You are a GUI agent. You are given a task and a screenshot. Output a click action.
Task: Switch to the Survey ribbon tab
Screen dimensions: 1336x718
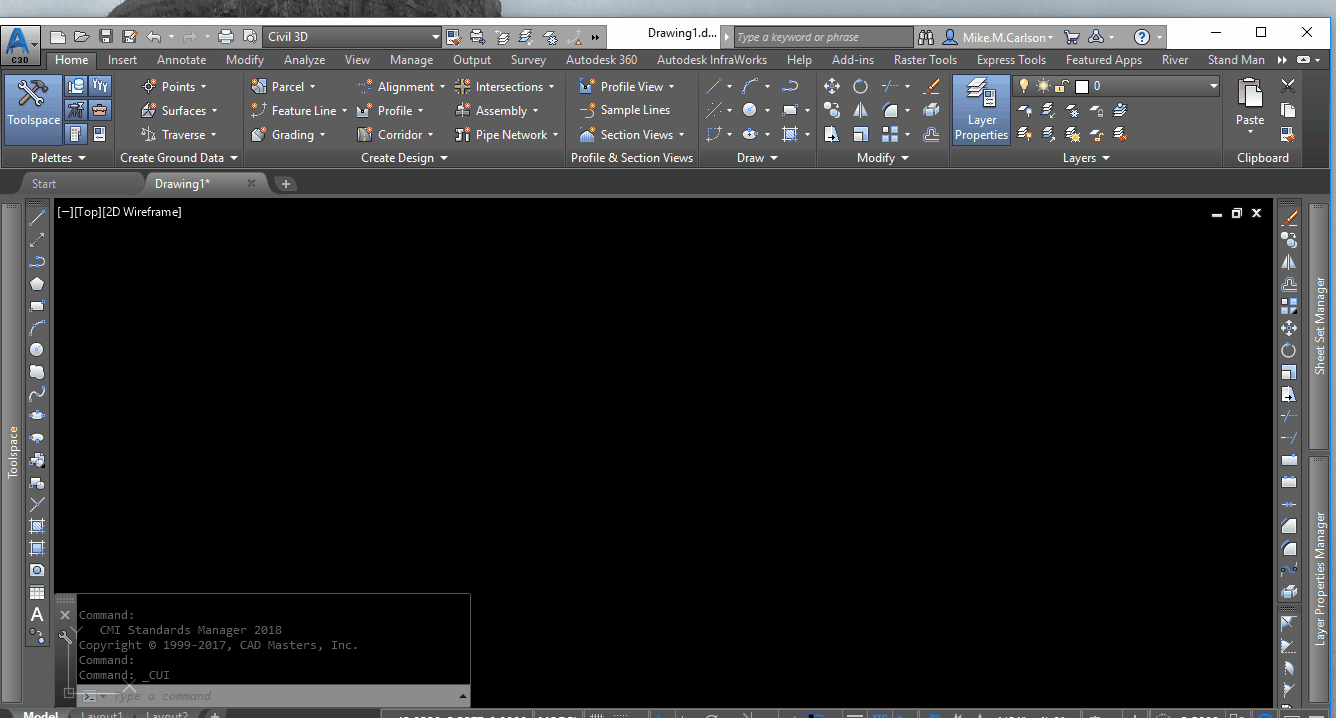[528, 60]
